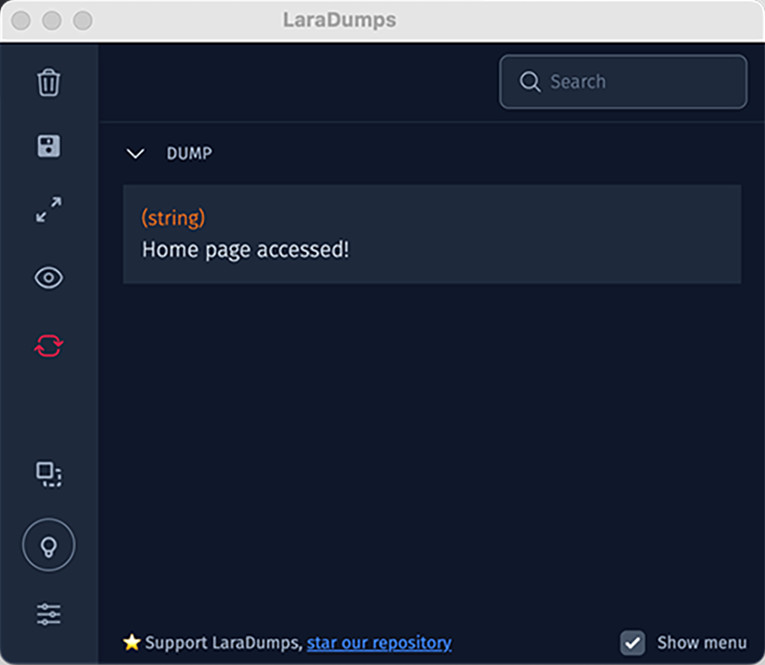765x665 pixels.
Task: Open the sliders settings icon
Action: pyautogui.click(x=49, y=614)
